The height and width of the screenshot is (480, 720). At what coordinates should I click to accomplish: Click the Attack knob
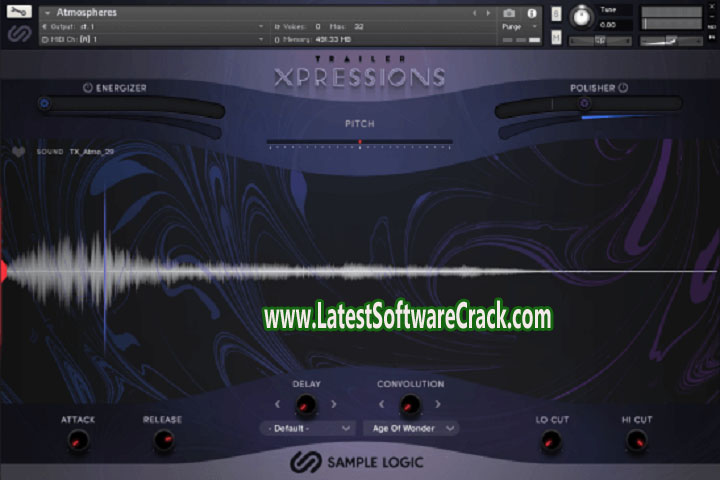78,440
